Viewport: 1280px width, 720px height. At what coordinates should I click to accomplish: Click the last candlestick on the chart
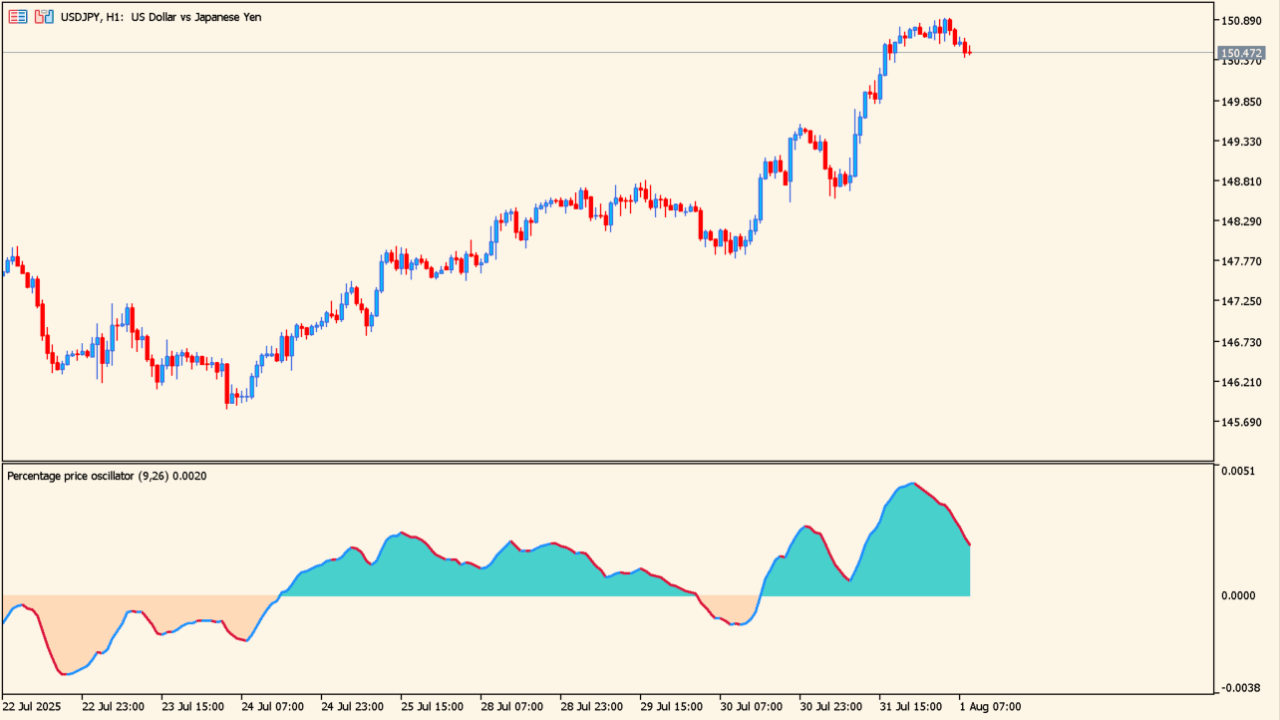969,51
